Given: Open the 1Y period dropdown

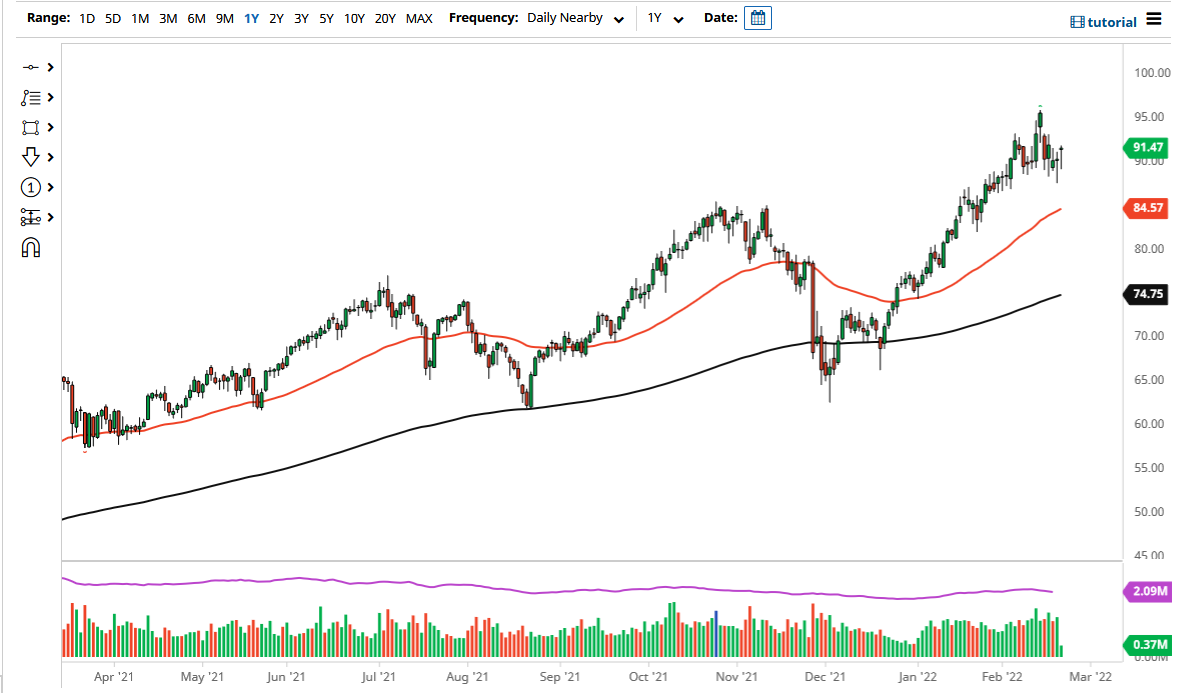Looking at the screenshot, I should click(666, 18).
